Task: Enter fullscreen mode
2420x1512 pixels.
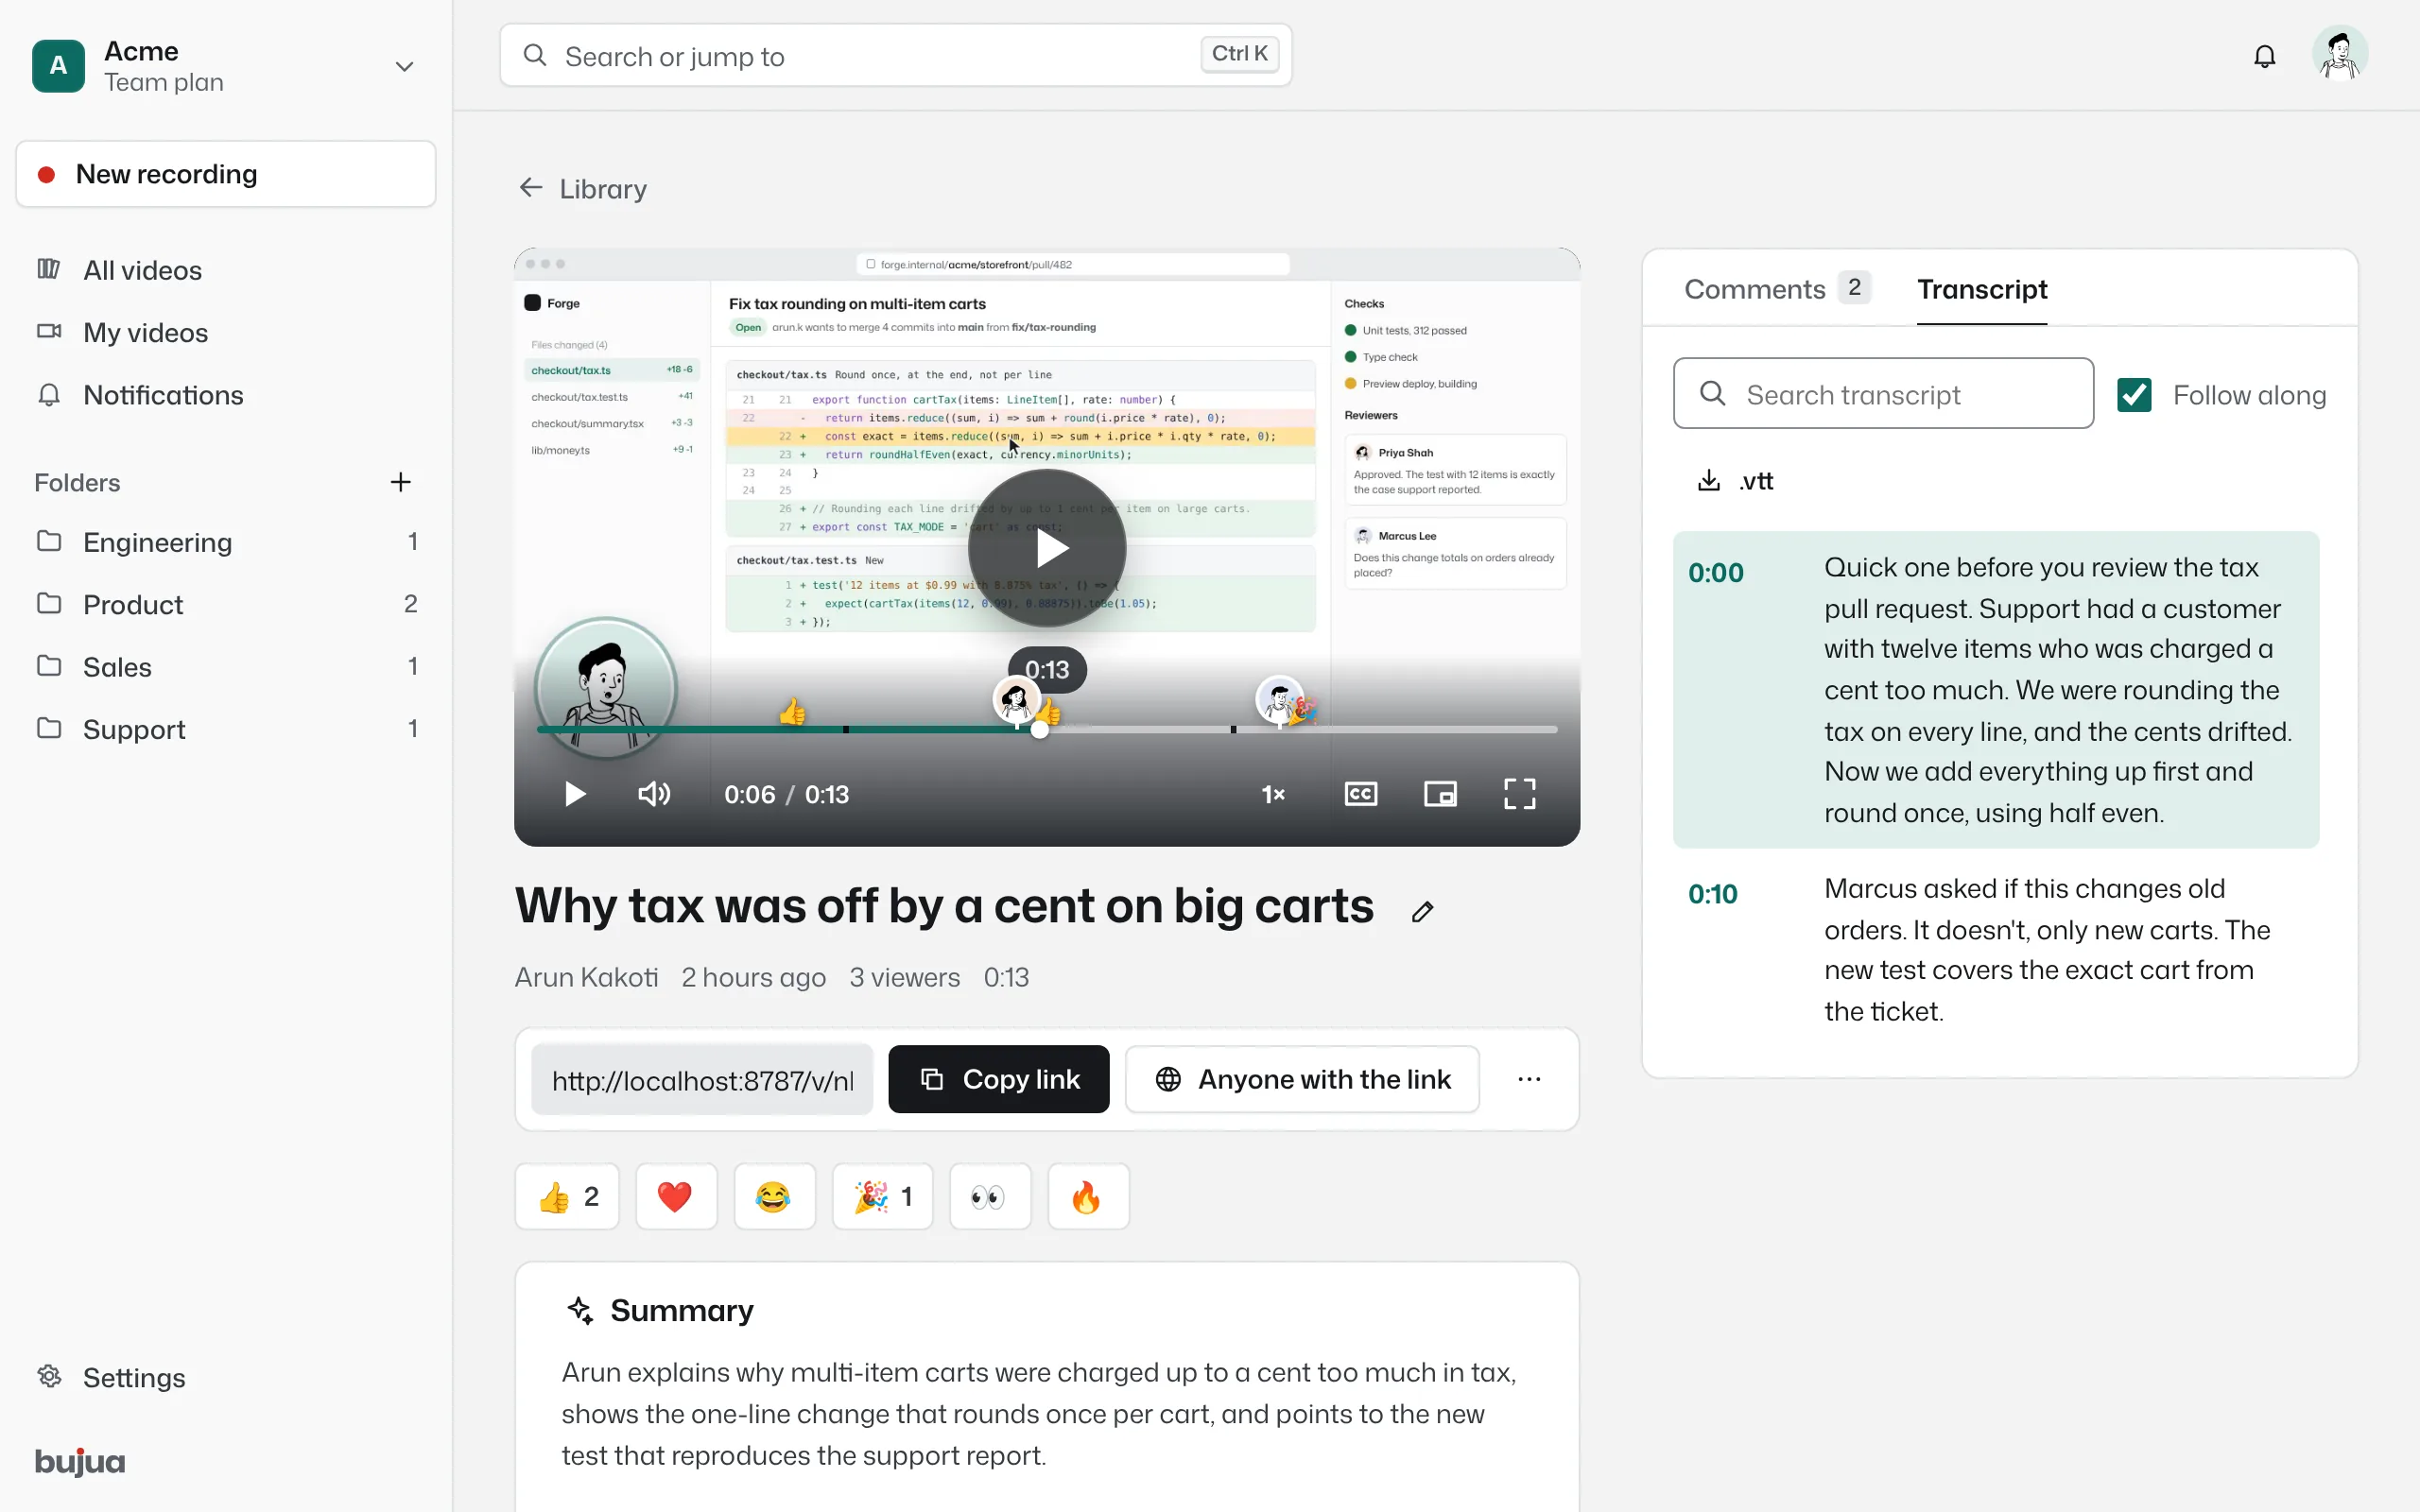Action: click(1519, 794)
